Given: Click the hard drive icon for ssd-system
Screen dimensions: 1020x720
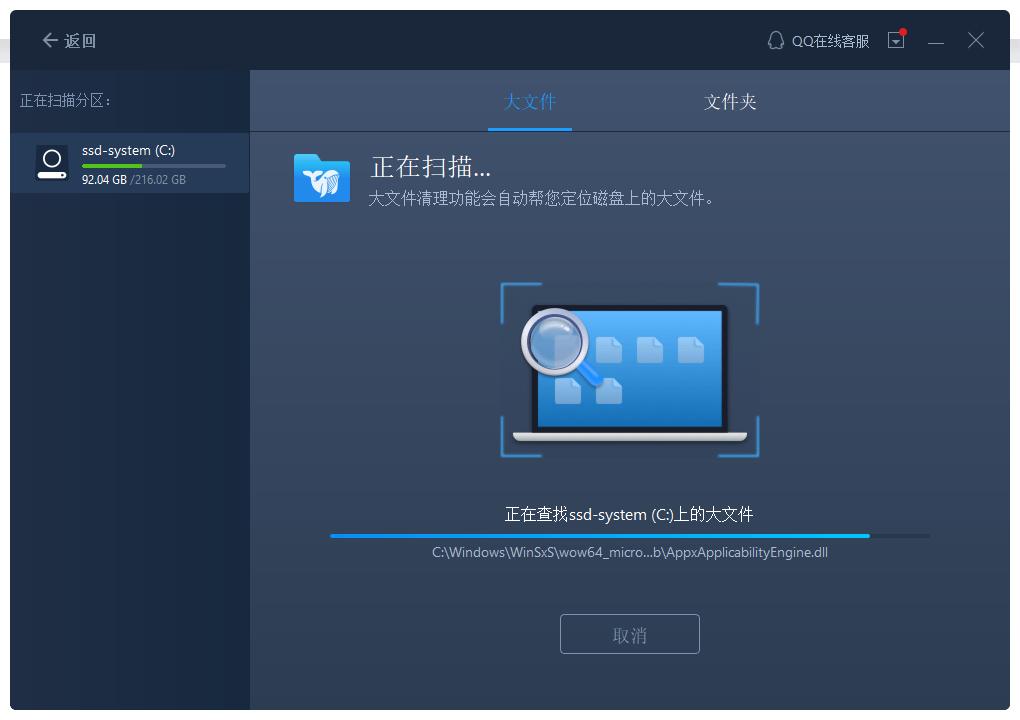Looking at the screenshot, I should pos(51,163).
